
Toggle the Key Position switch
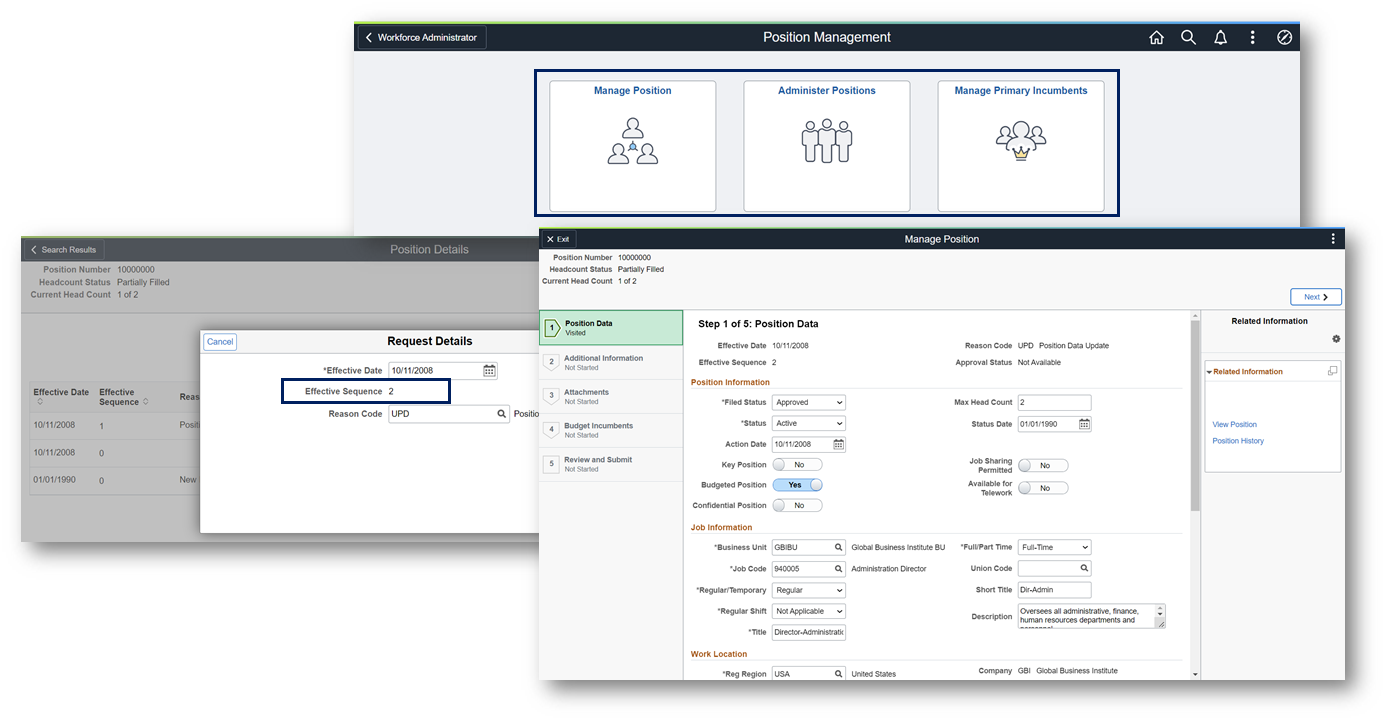pyautogui.click(x=797, y=465)
